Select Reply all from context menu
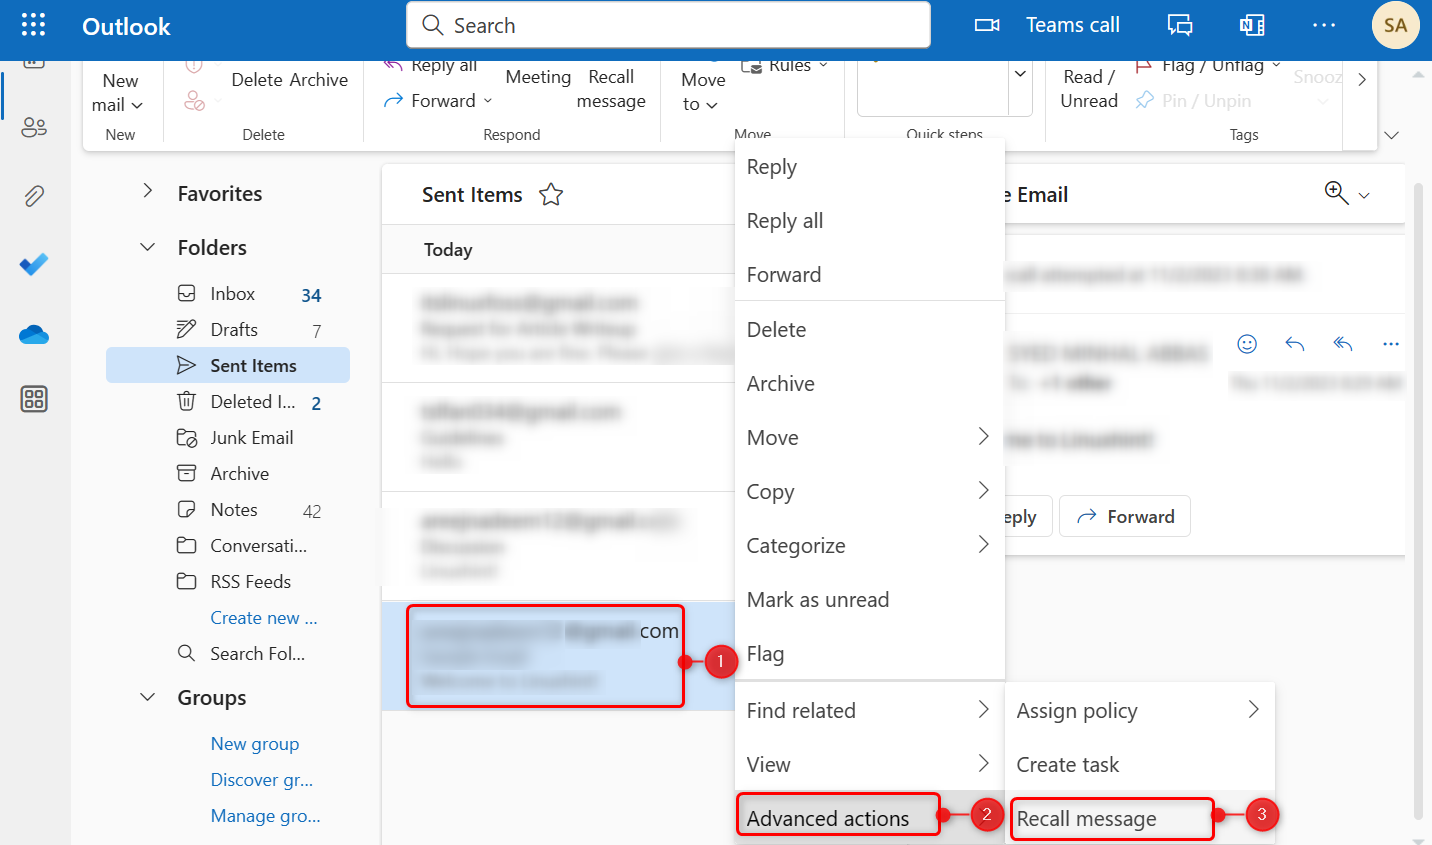Viewport: 1432px width, 845px height. (869, 221)
